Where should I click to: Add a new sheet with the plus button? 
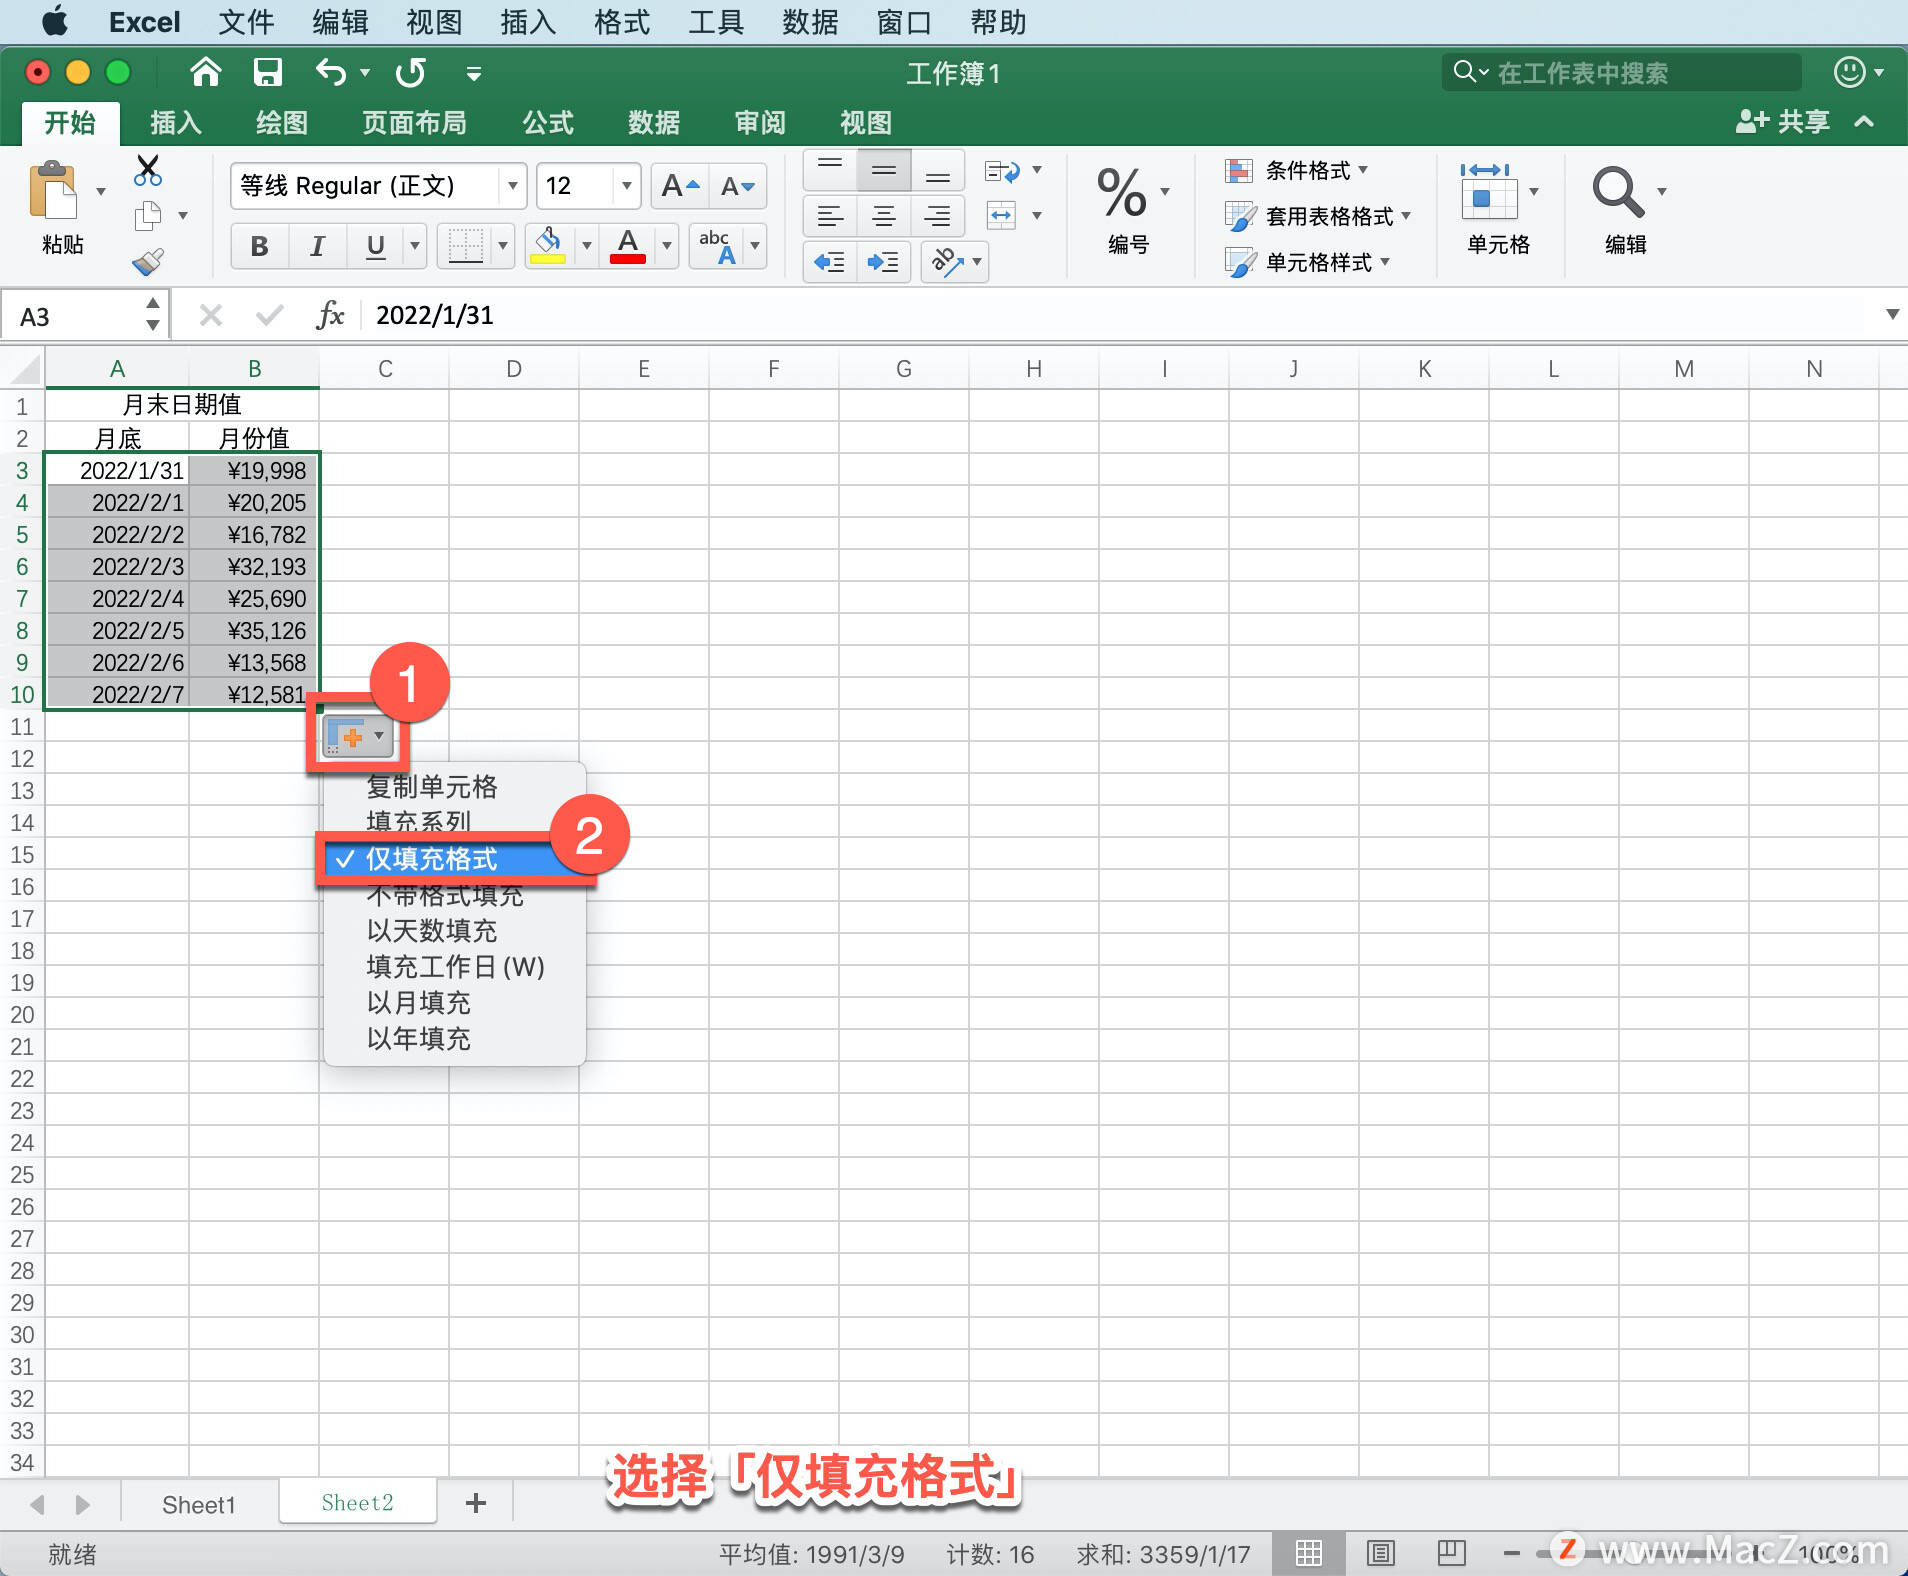pos(475,1502)
